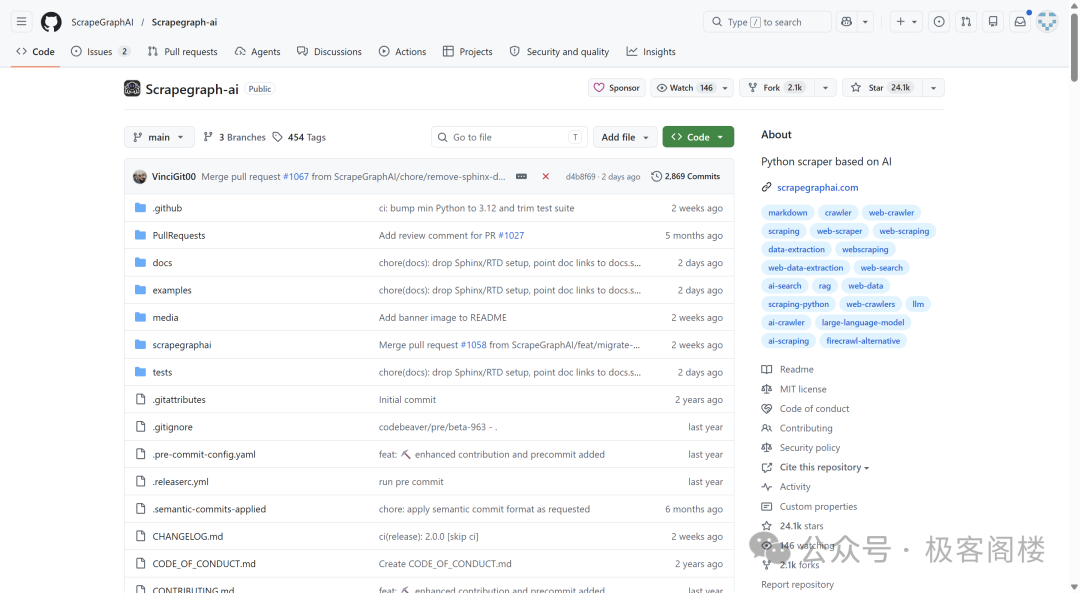Image resolution: width=1080 pixels, height=593 pixels.
Task: Click the Code of conduct heart icon
Action: pos(767,408)
